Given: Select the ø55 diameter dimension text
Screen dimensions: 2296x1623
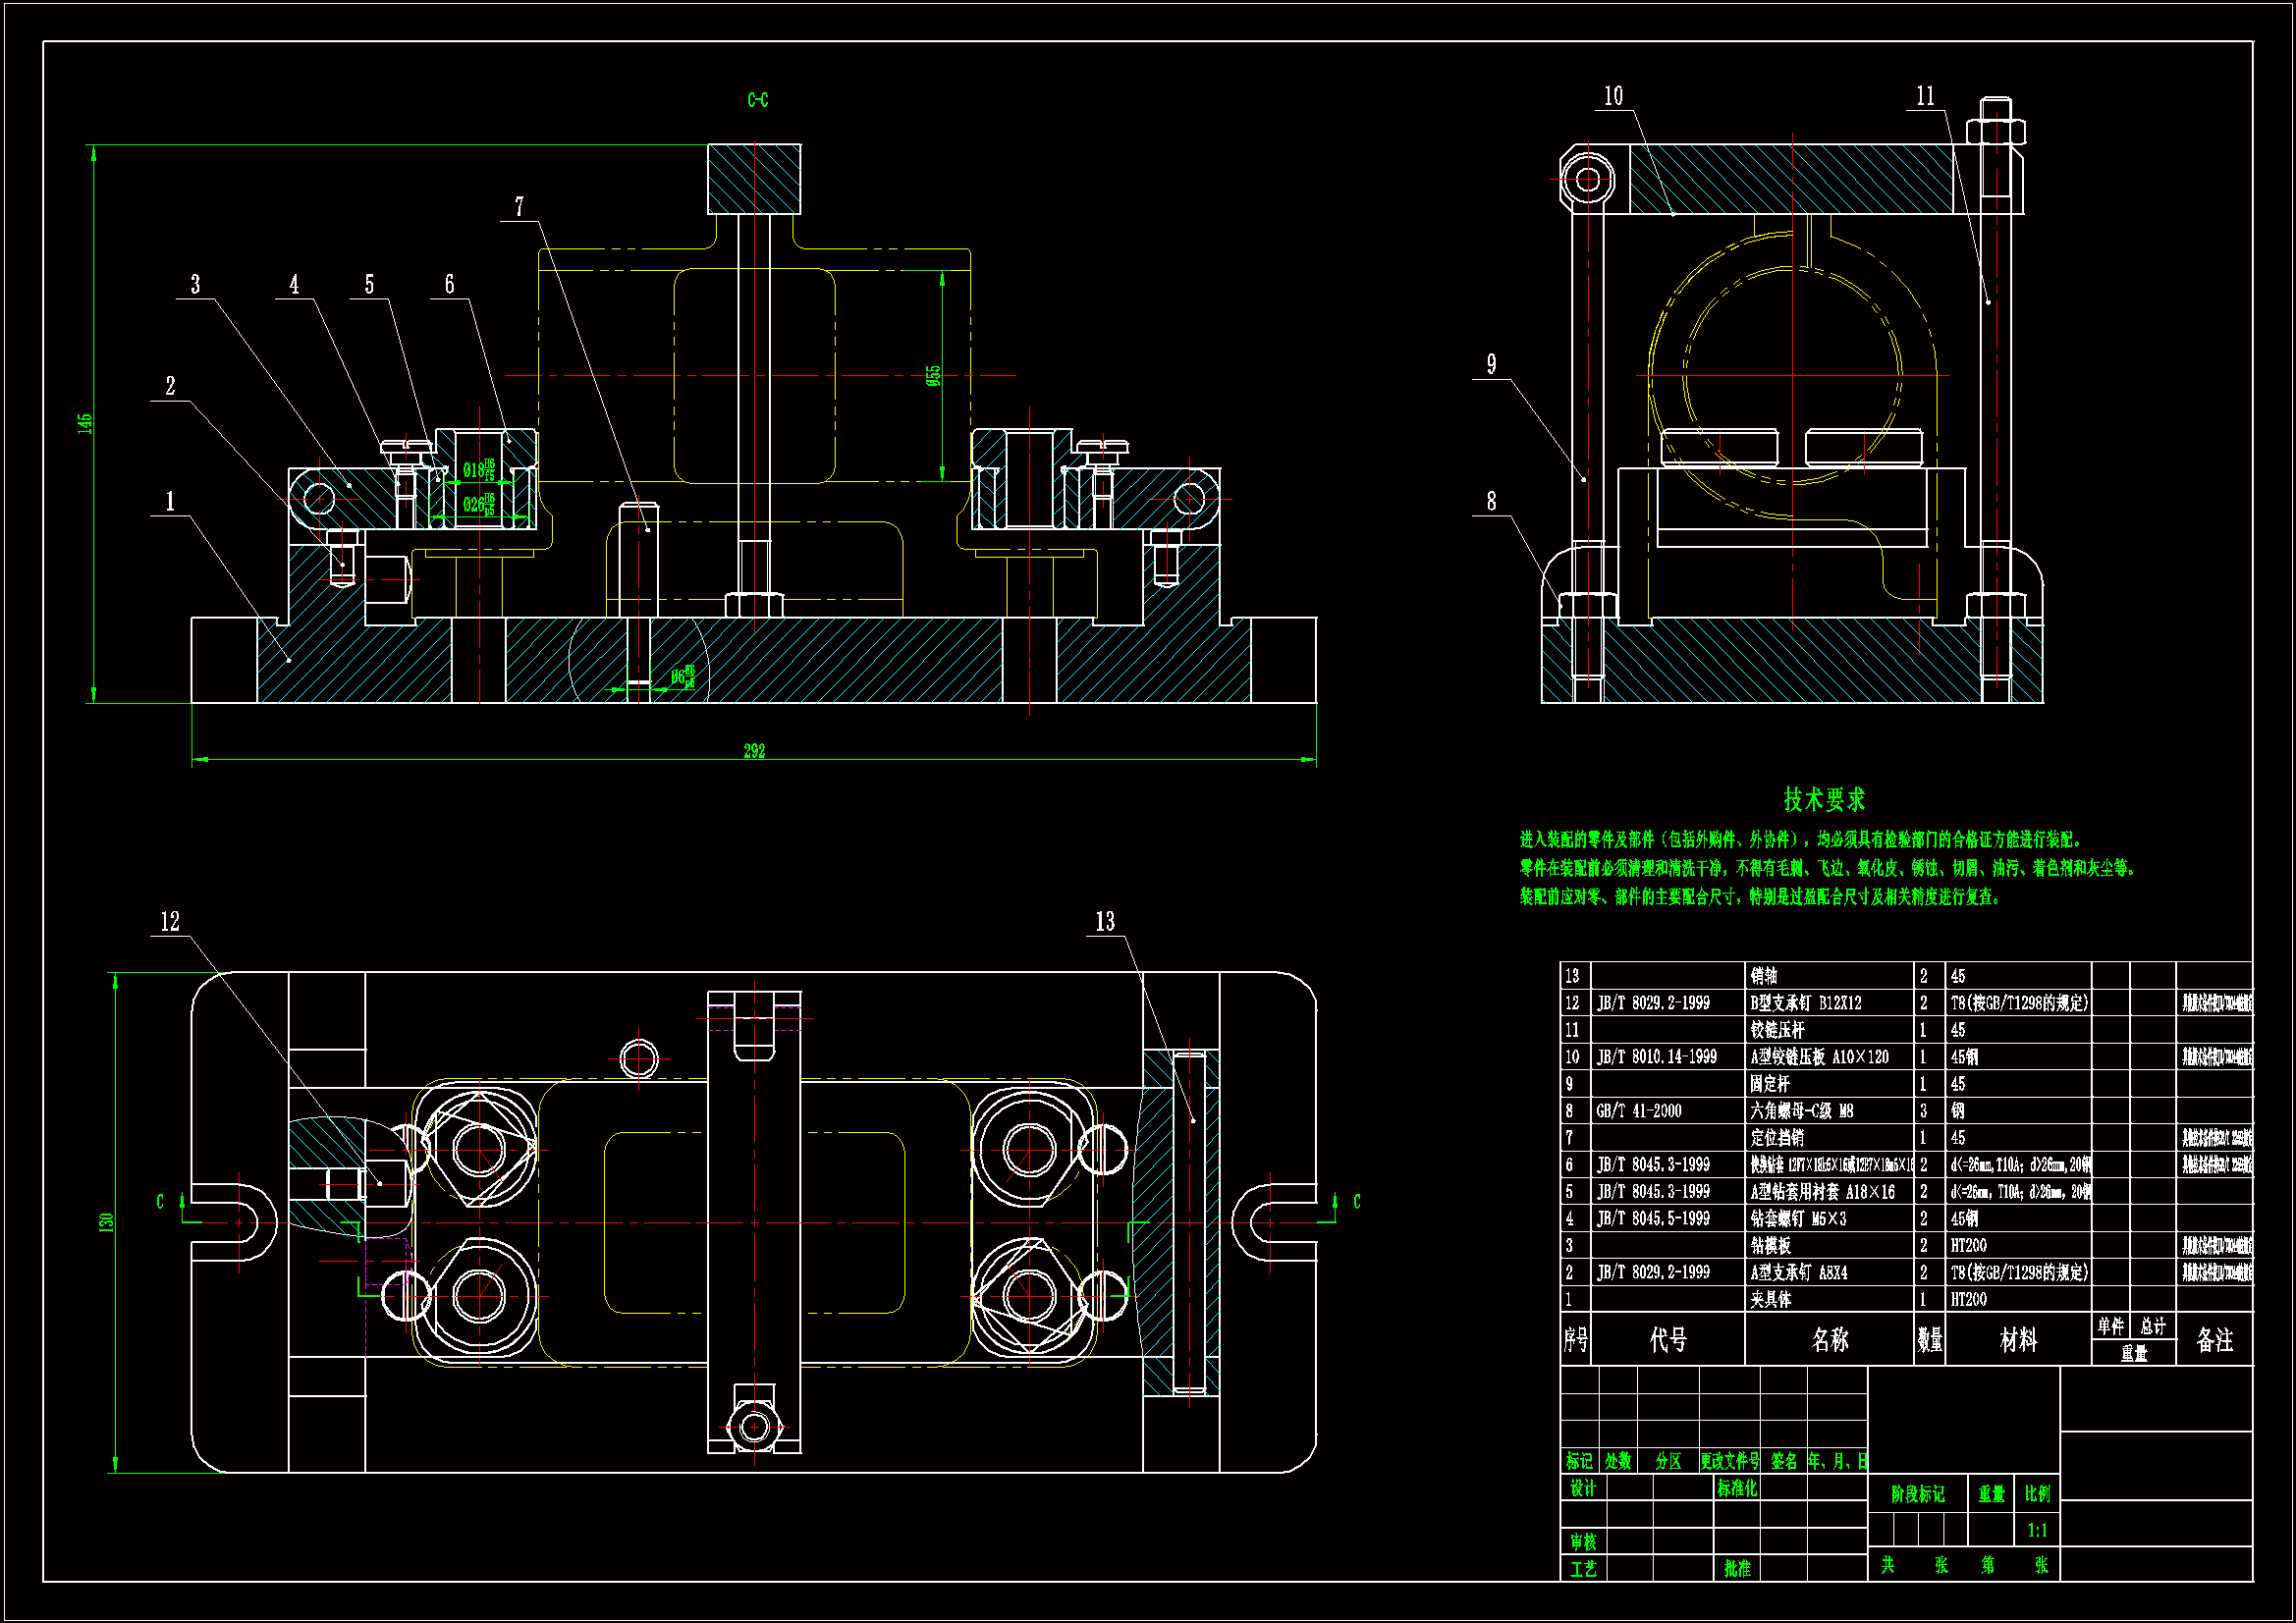Looking at the screenshot, I should tap(933, 376).
